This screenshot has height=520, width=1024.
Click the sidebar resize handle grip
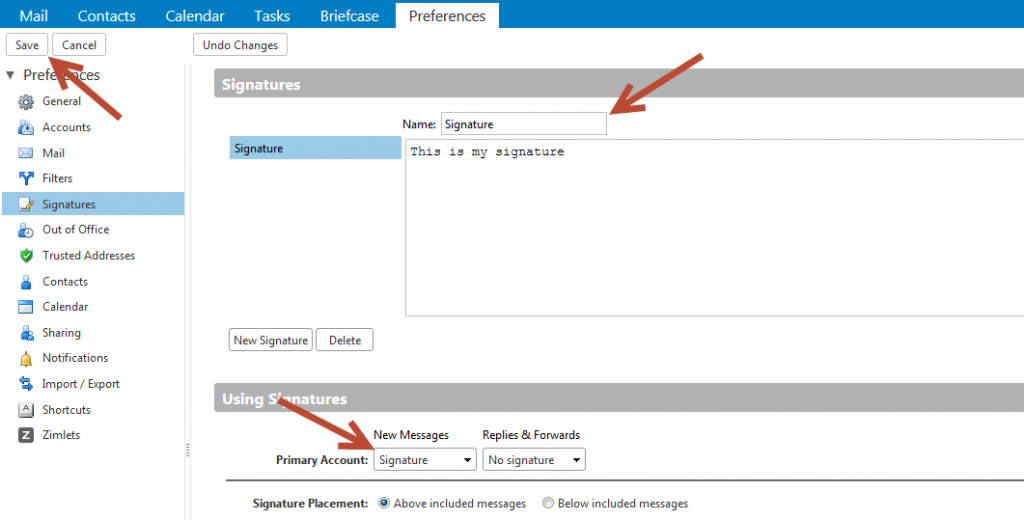(x=187, y=450)
